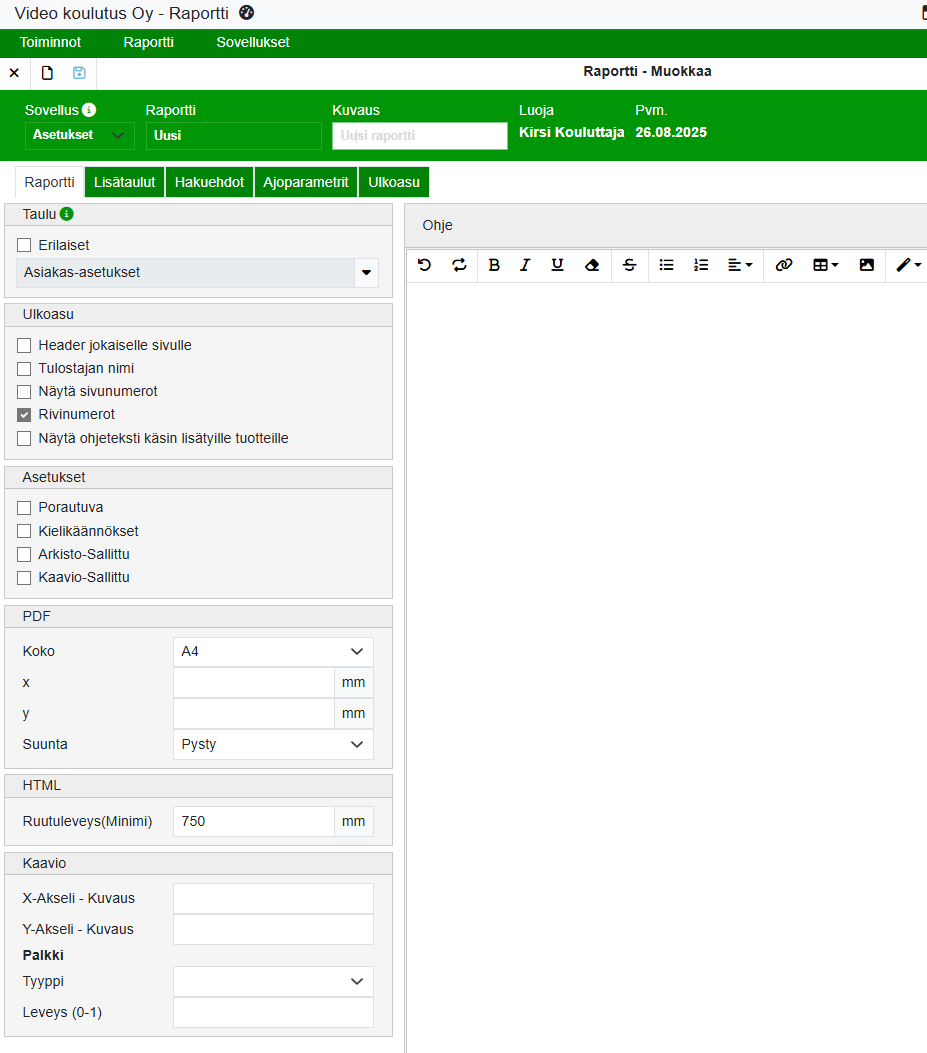927x1053 pixels.
Task: Click the Kuvaus description input field
Action: point(420,136)
